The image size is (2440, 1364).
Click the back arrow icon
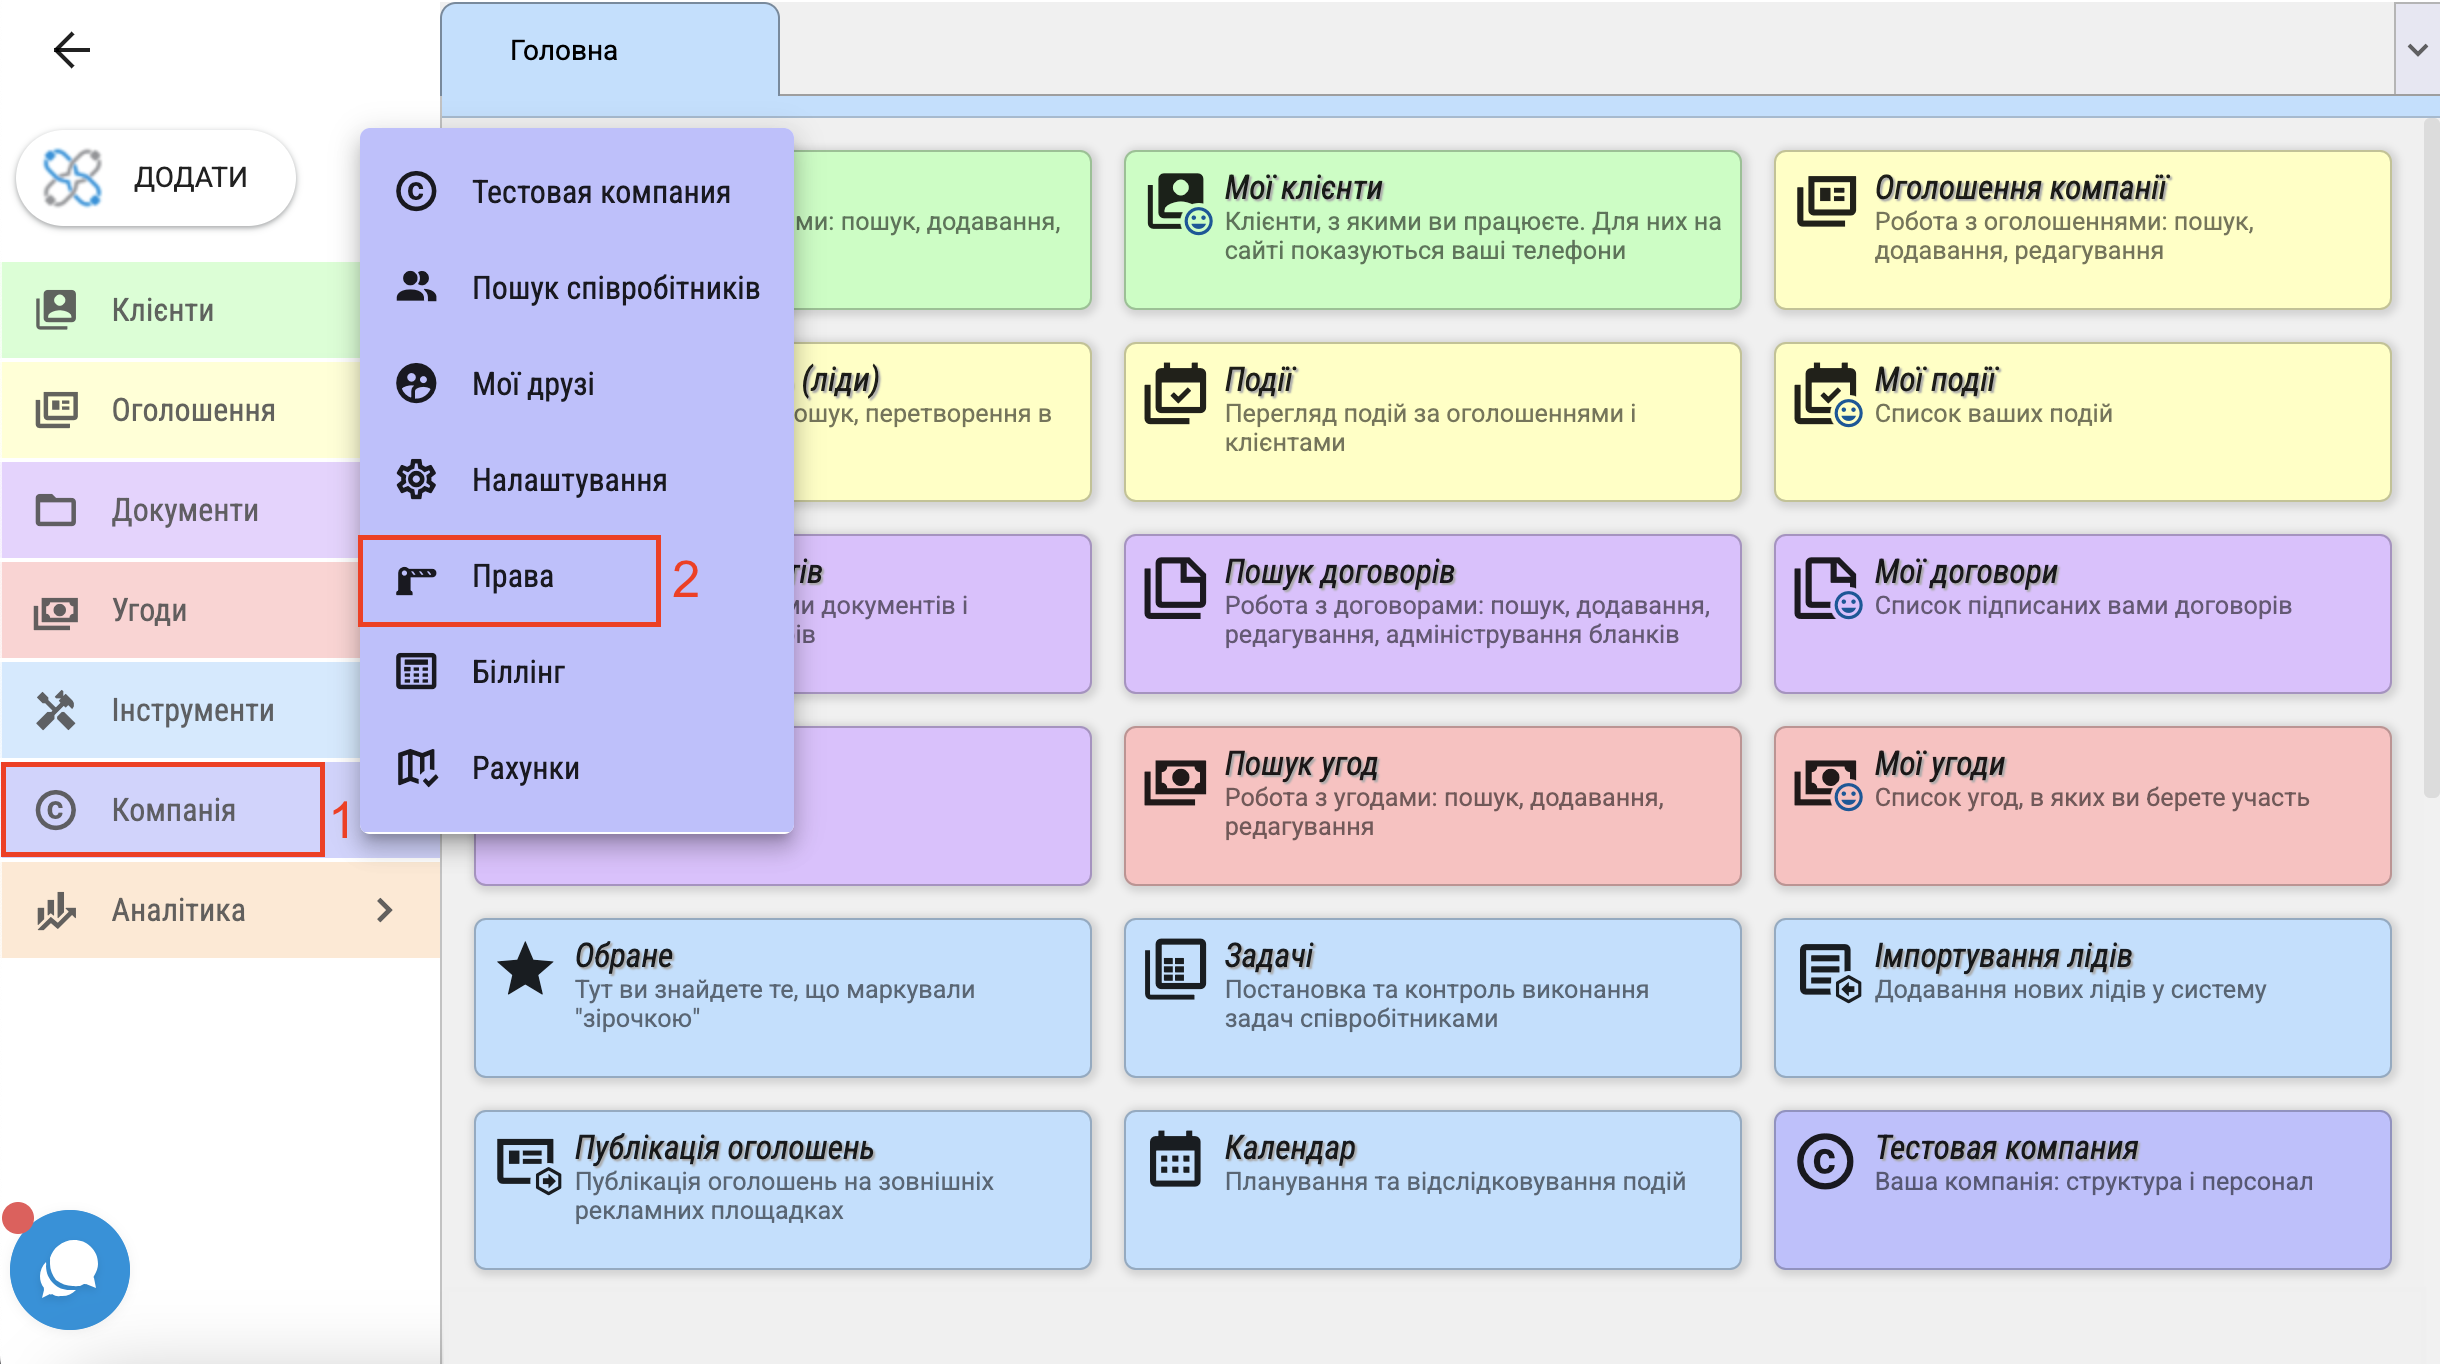tap(71, 49)
